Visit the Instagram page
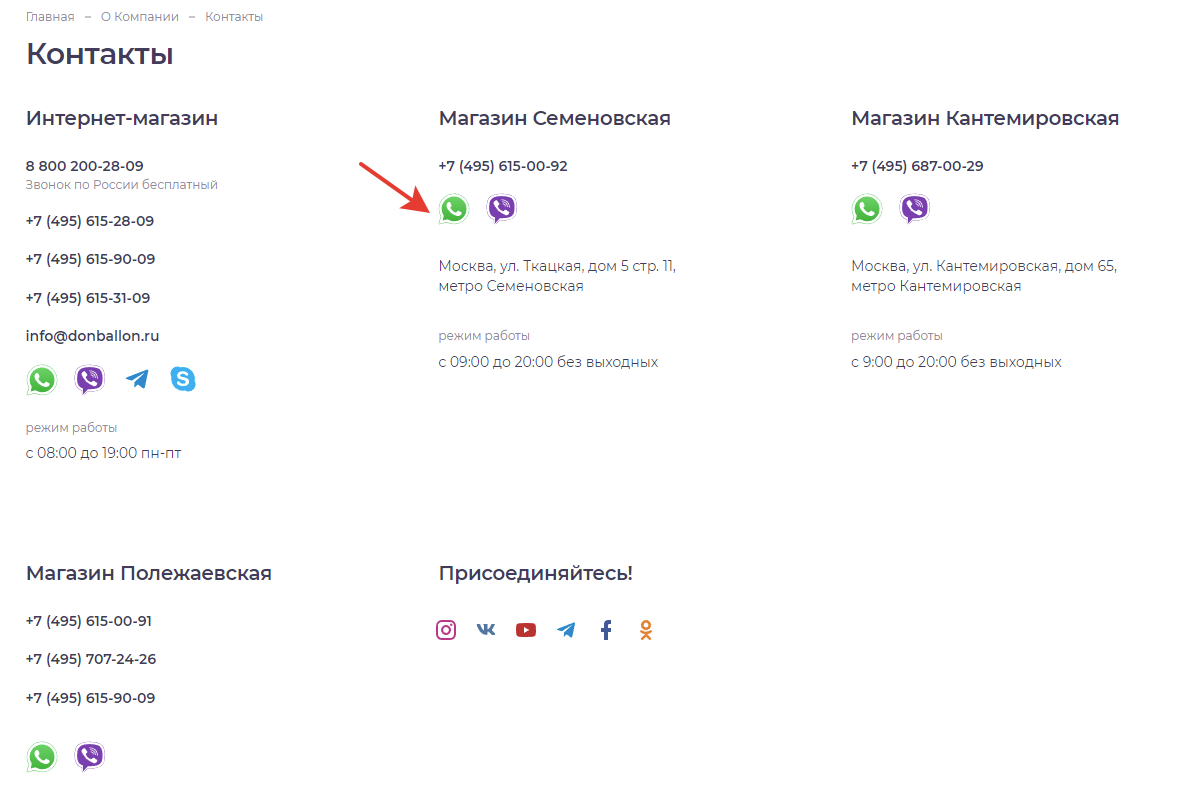The width and height of the screenshot is (1179, 790). pos(446,630)
